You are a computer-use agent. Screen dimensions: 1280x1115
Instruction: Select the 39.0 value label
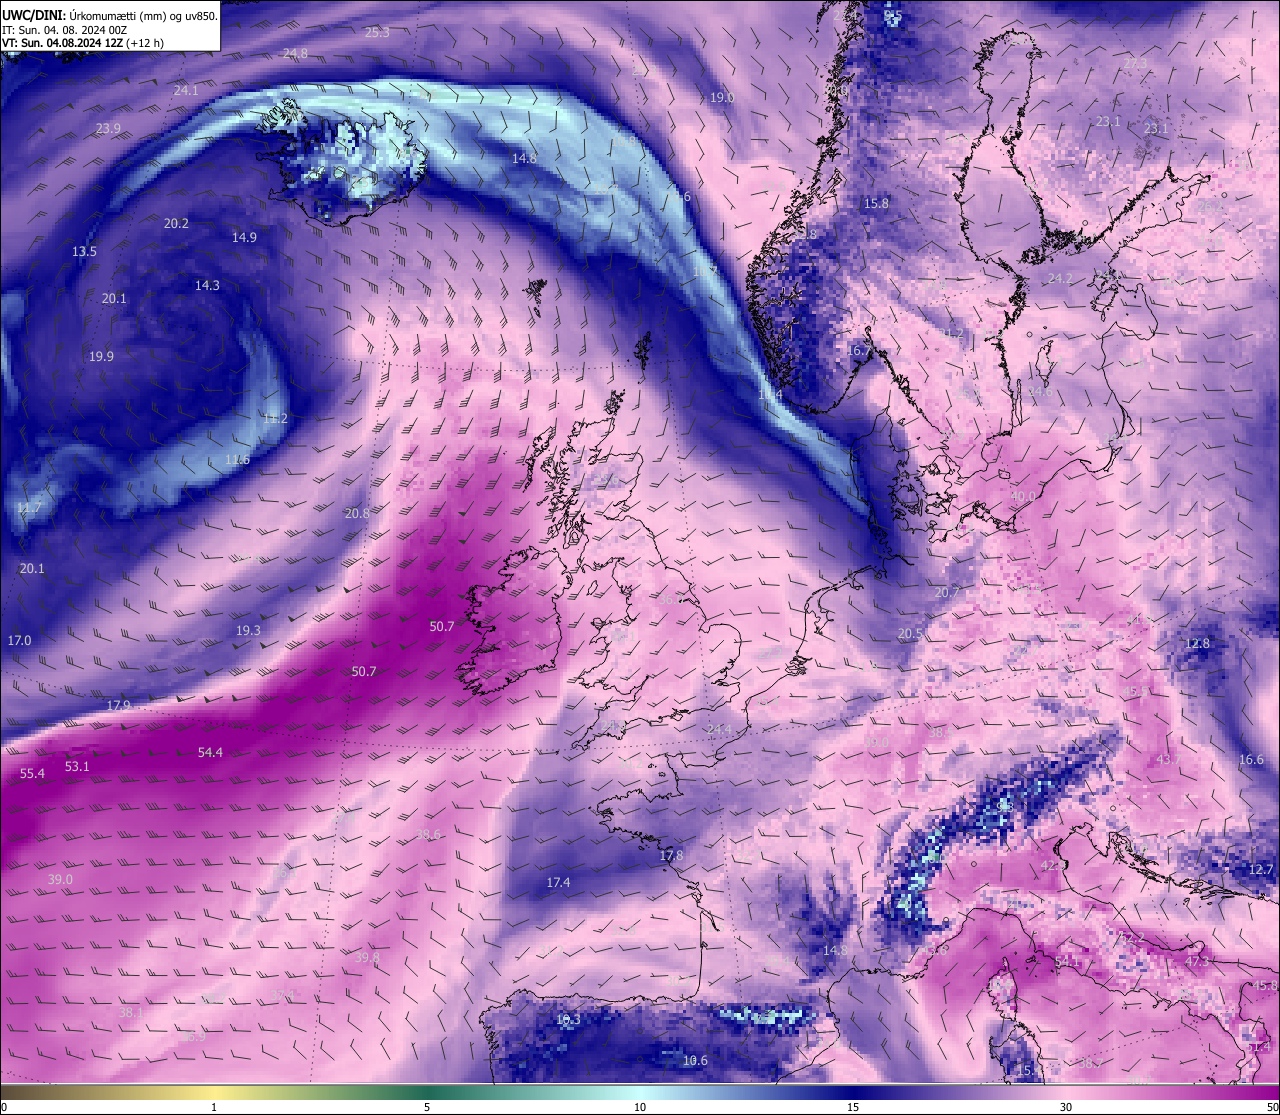60,879
